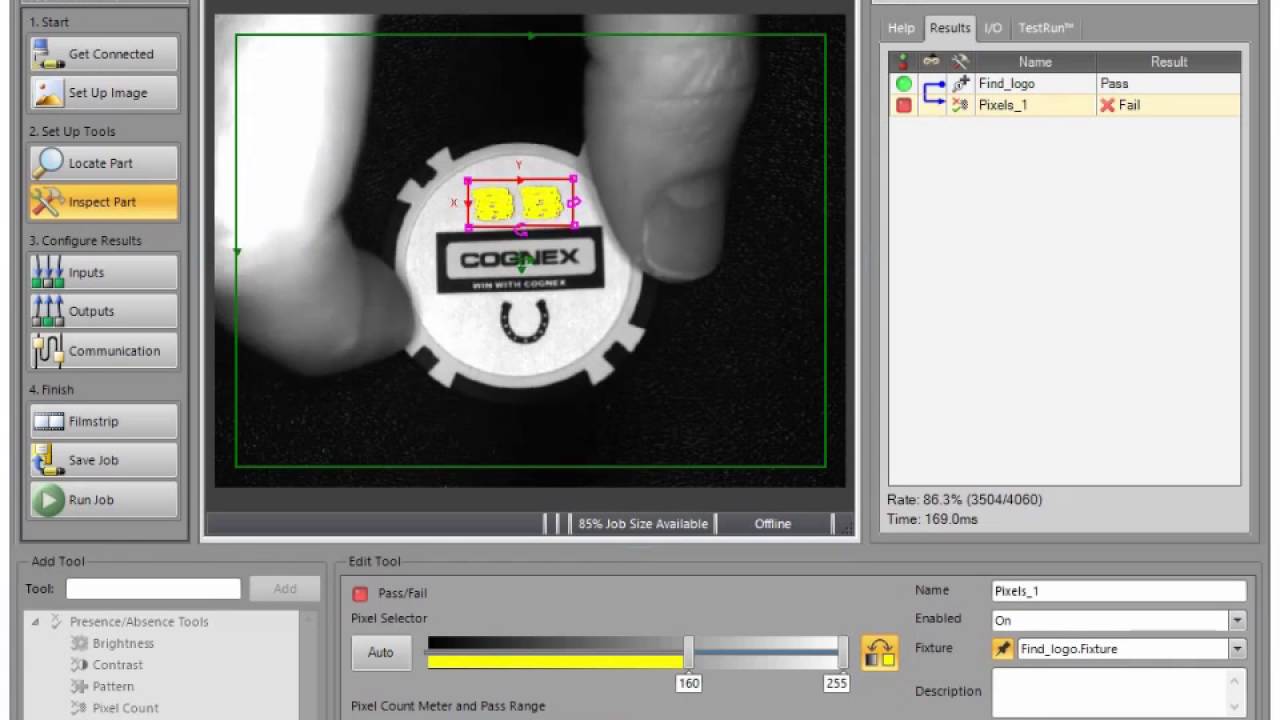Switch to the Results tab
The image size is (1280, 720).
tap(949, 28)
